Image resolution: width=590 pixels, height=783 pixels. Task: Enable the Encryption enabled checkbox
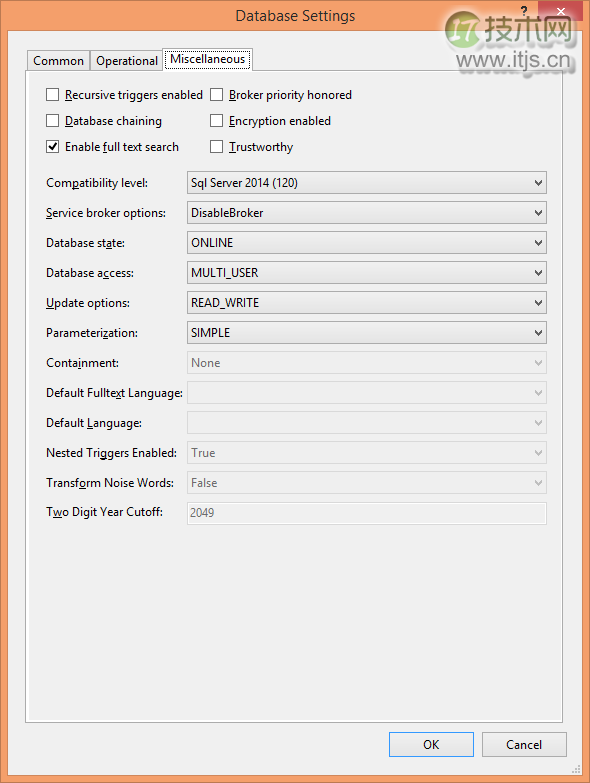(x=216, y=121)
